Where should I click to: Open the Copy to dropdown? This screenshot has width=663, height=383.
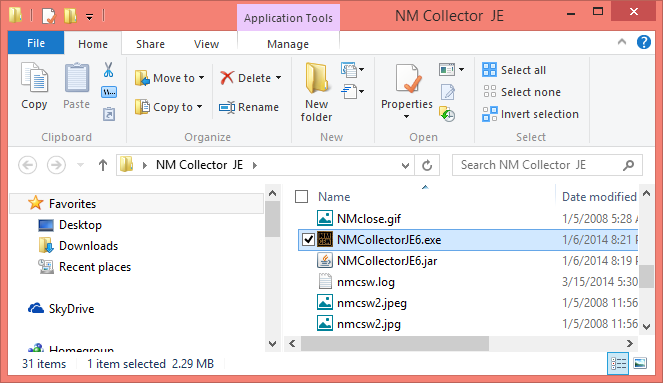pyautogui.click(x=169, y=107)
